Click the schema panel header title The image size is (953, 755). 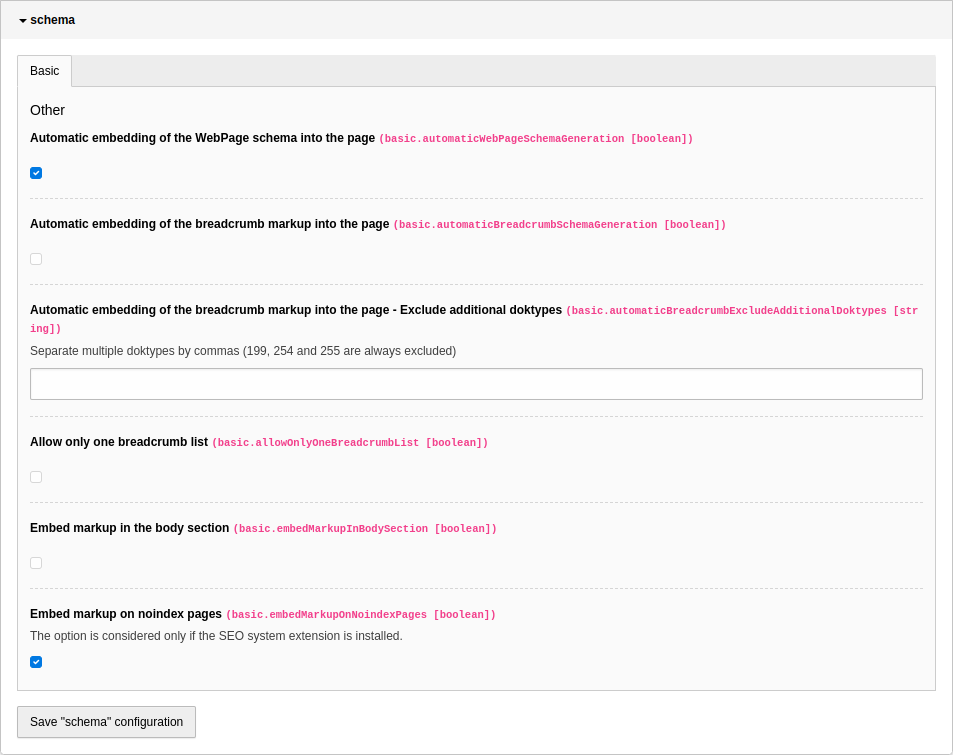tap(52, 20)
